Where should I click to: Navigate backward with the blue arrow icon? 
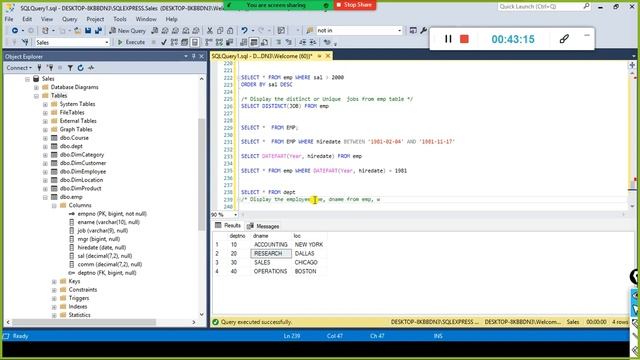15,31
